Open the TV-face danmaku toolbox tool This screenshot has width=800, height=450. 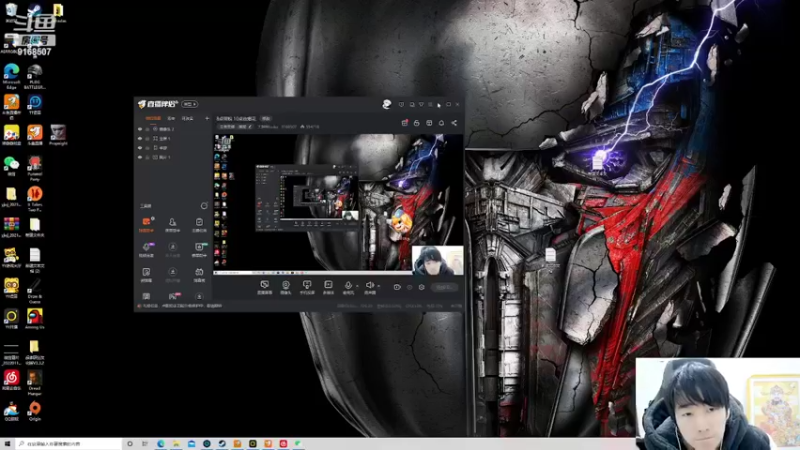click(x=199, y=274)
